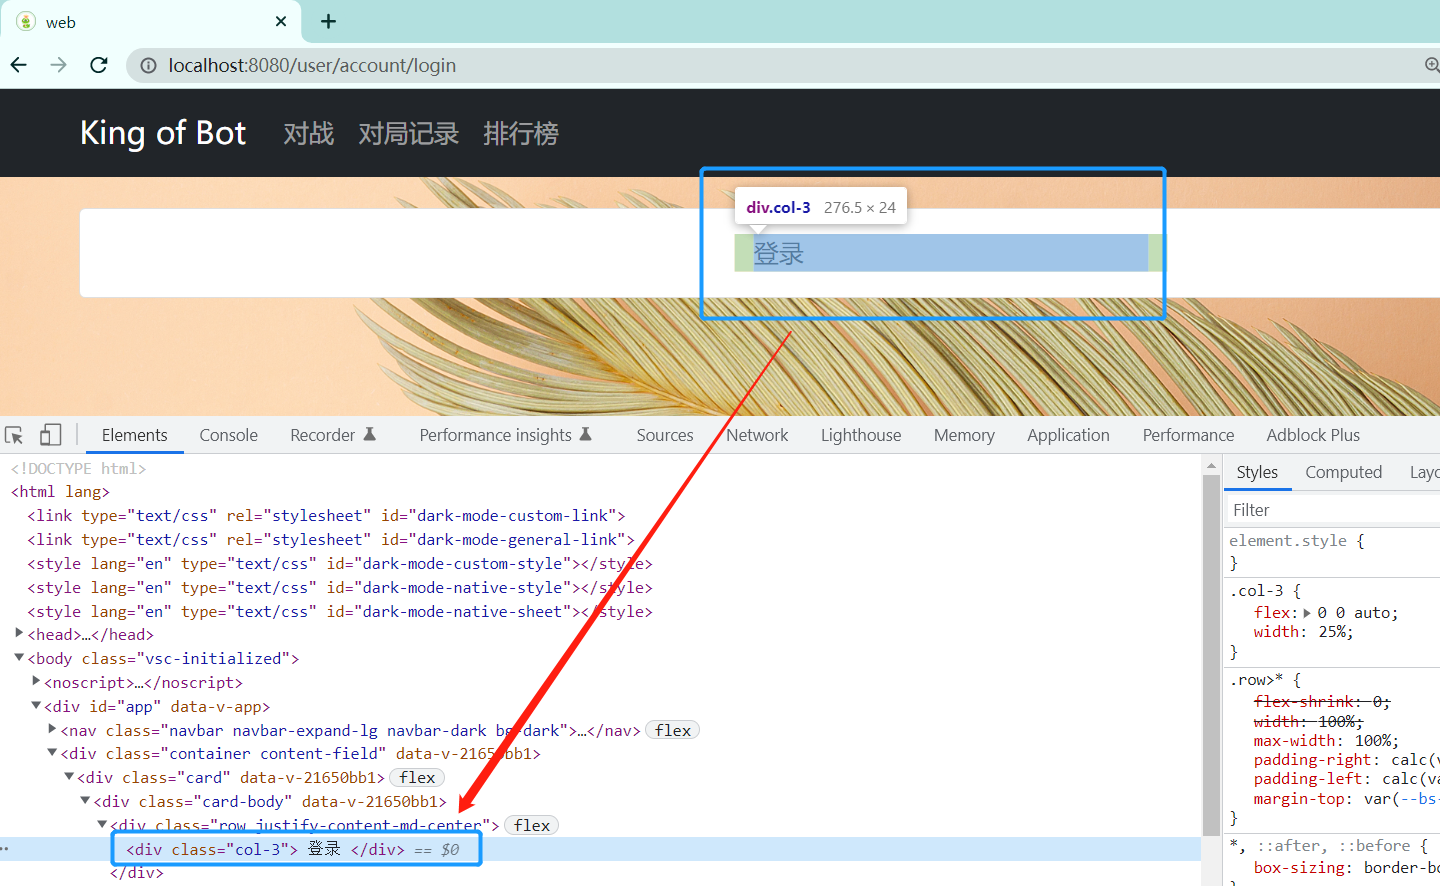This screenshot has height=886, width=1440.
Task: Open the Network tab in DevTools
Action: click(757, 435)
